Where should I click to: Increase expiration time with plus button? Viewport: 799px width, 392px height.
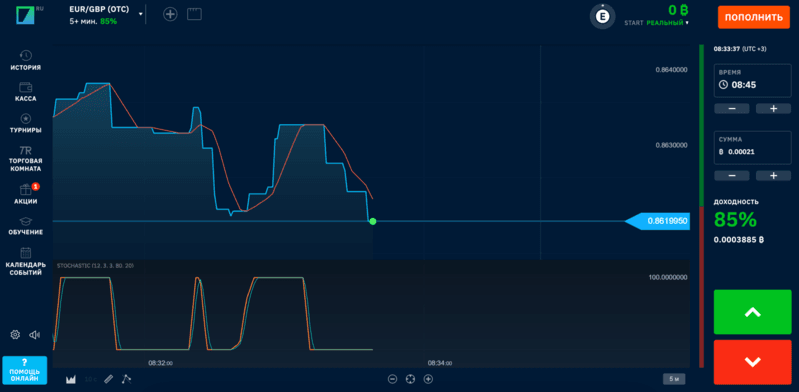point(773,109)
